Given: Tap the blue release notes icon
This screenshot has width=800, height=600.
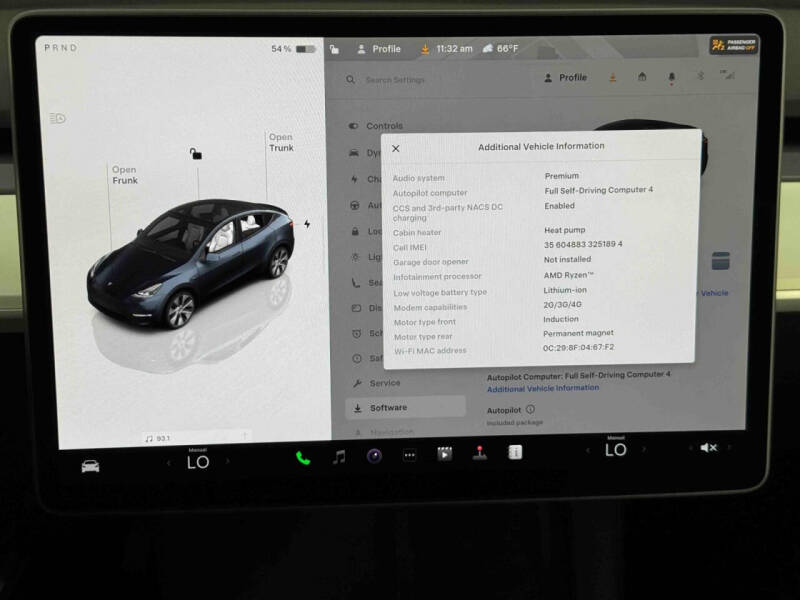Looking at the screenshot, I should click(720, 261).
